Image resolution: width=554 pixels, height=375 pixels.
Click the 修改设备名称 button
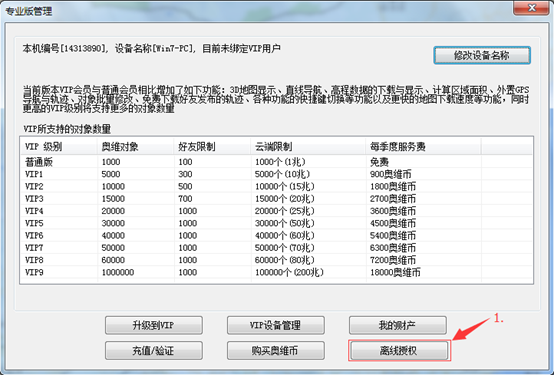click(x=482, y=55)
